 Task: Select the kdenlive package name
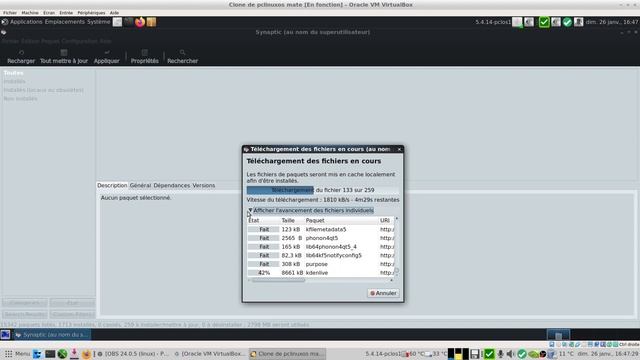click(x=317, y=273)
